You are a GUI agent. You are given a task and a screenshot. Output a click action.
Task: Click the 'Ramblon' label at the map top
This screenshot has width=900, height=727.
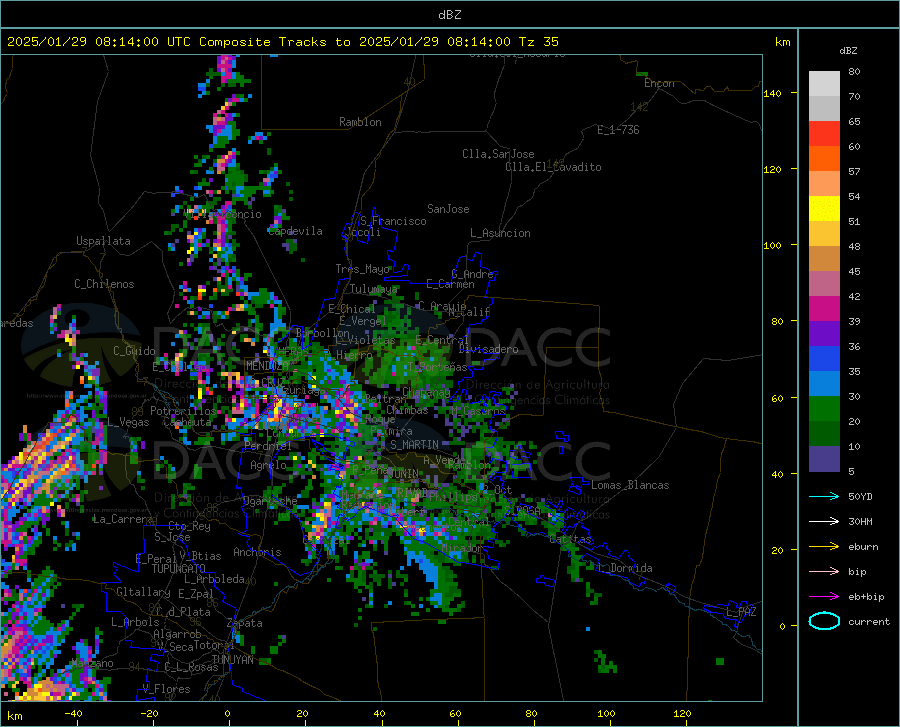coord(360,122)
